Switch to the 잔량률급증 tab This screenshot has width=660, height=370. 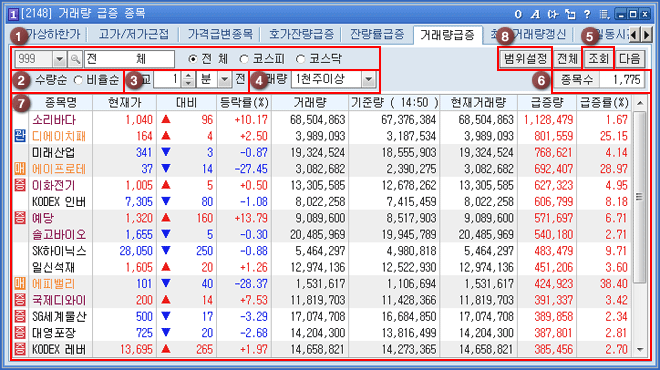[377, 34]
